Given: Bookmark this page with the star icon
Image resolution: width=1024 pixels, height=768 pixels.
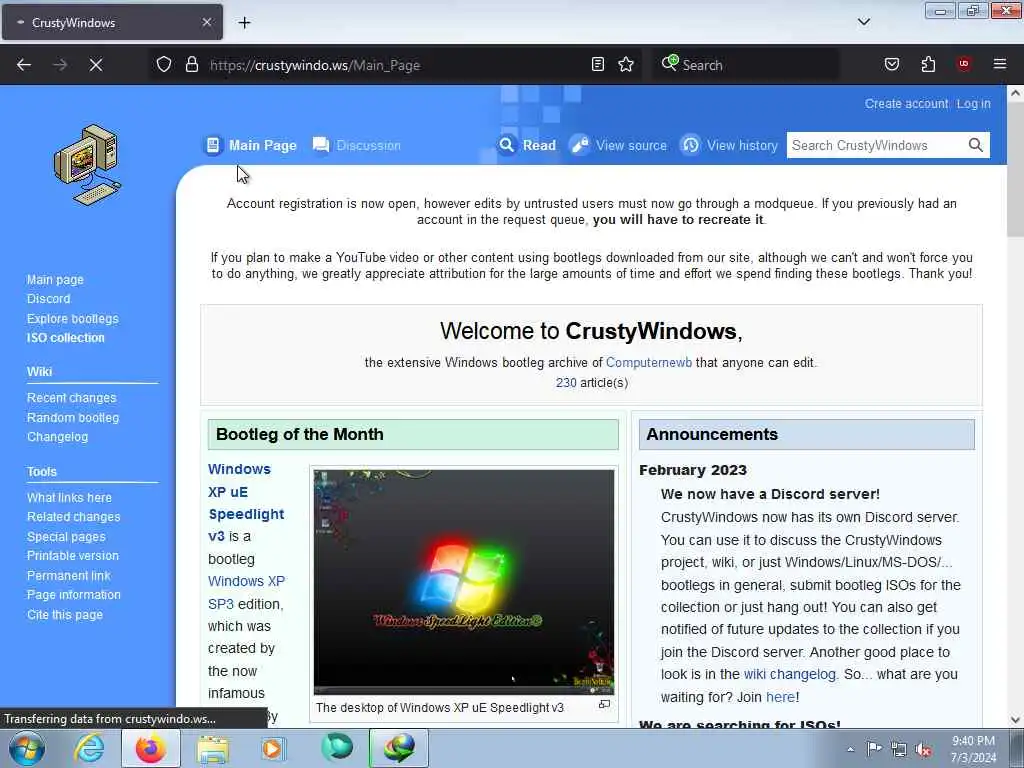Looking at the screenshot, I should point(626,65).
